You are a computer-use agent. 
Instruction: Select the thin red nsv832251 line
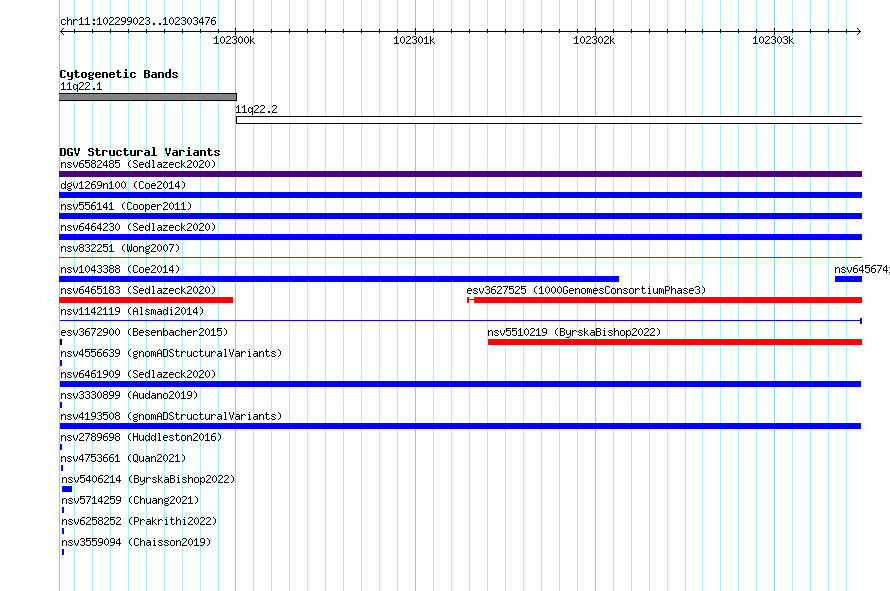pyautogui.click(x=460, y=258)
